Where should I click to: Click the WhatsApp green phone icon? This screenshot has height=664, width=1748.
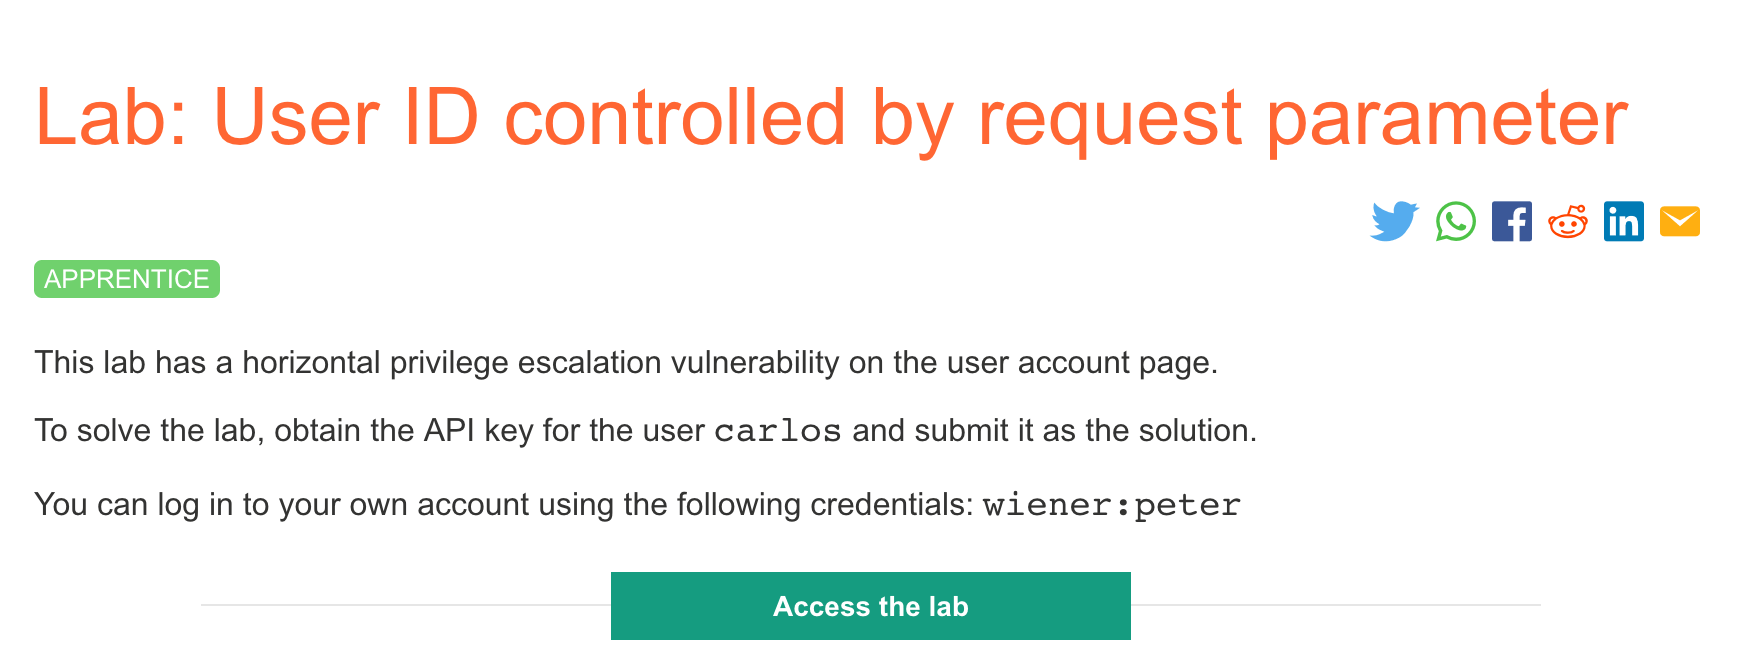(x=1454, y=221)
